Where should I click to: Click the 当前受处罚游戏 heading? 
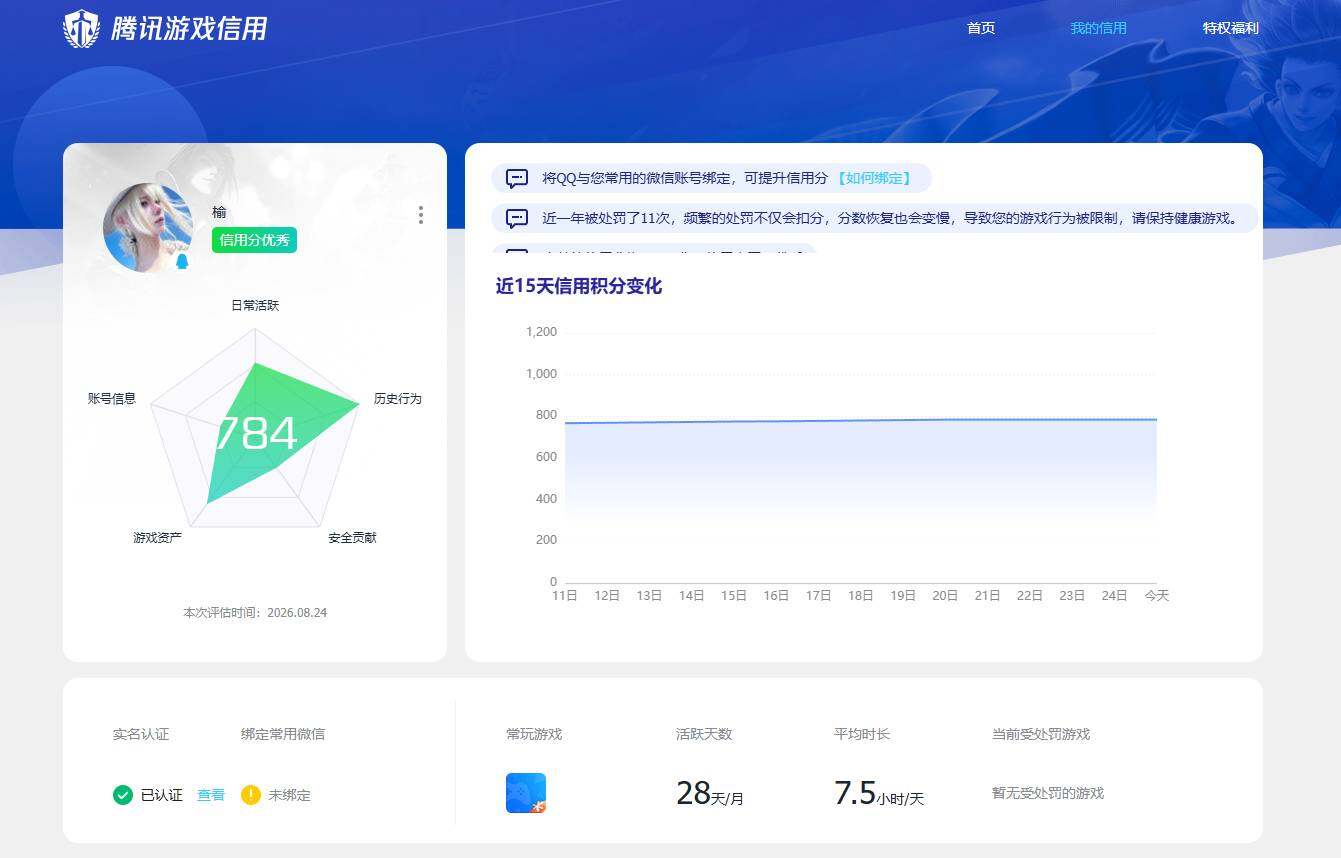pyautogui.click(x=1041, y=734)
